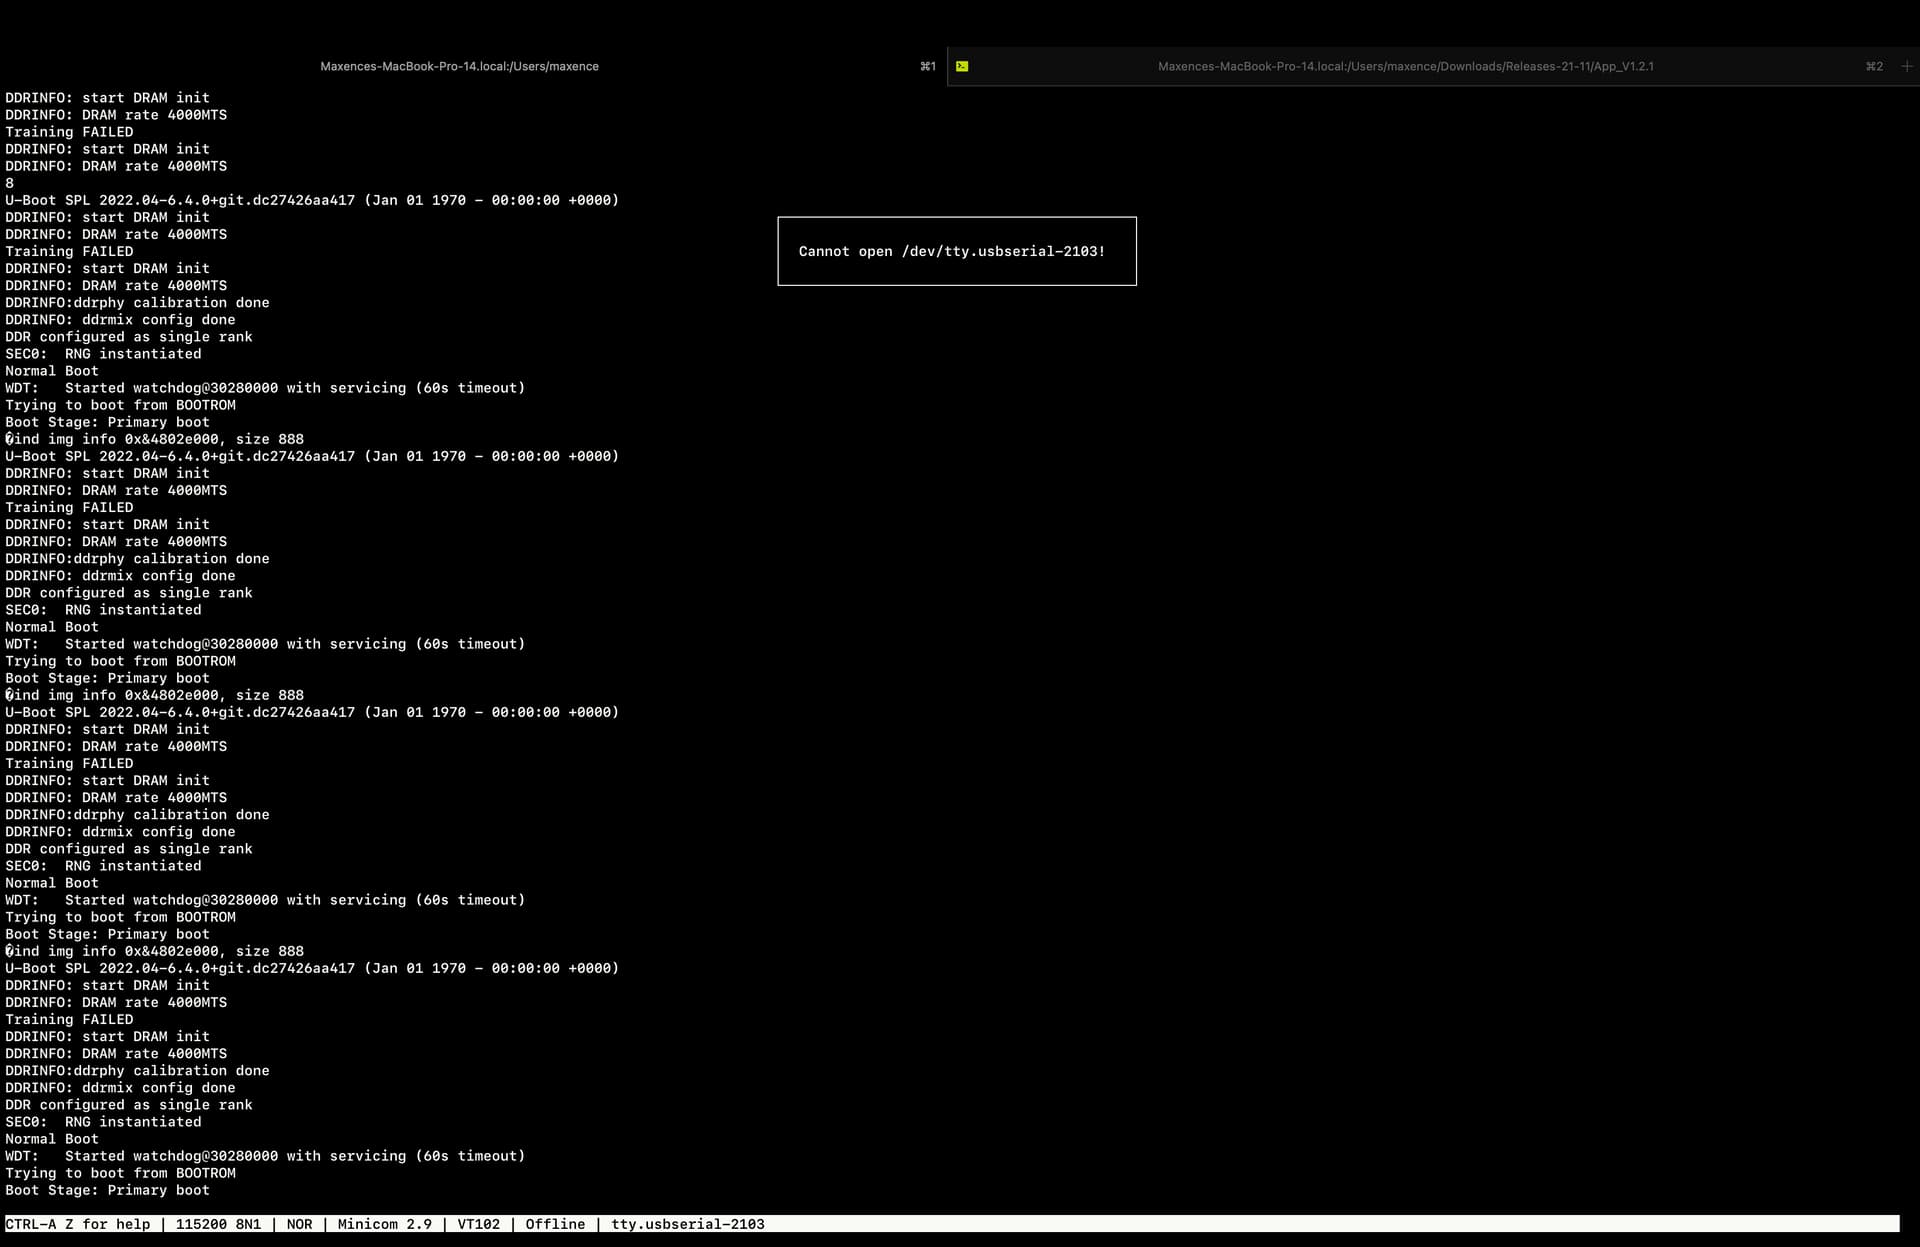Viewport: 1920px width, 1247px height.
Task: Click the first 'Training FAILED' output line
Action: [x=69, y=132]
